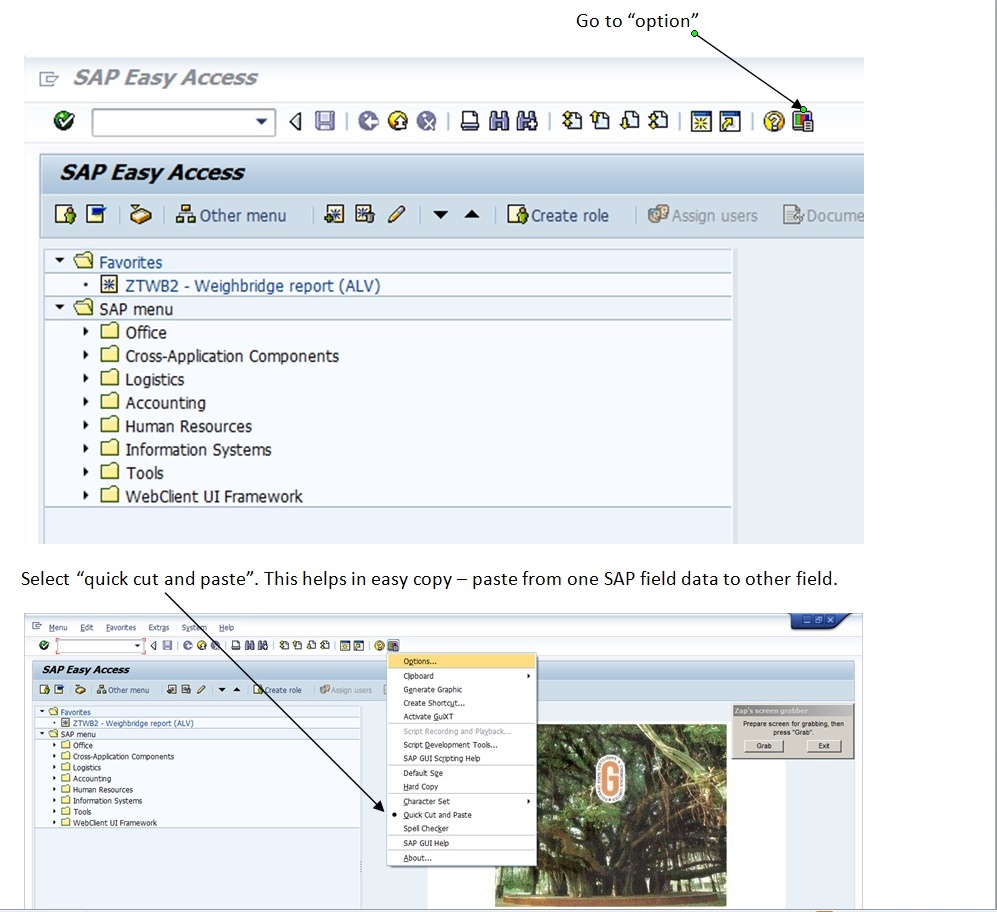
Task: Click the Find Next binoculars-plus icon in the enlarged toolbar
Action: tap(527, 121)
